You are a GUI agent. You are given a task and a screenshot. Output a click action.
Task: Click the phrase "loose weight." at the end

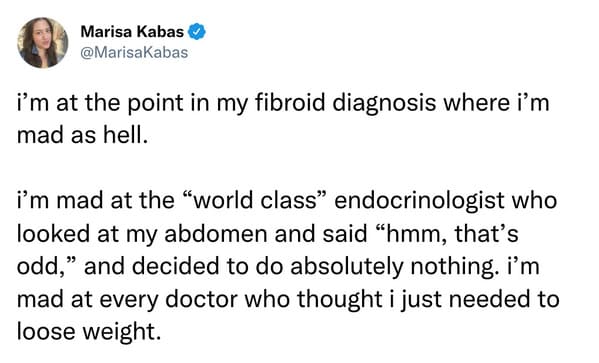[x=89, y=332]
